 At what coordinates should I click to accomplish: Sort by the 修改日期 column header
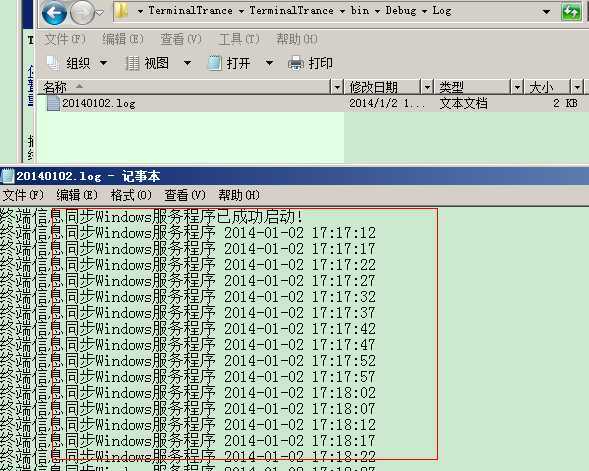pos(382,87)
